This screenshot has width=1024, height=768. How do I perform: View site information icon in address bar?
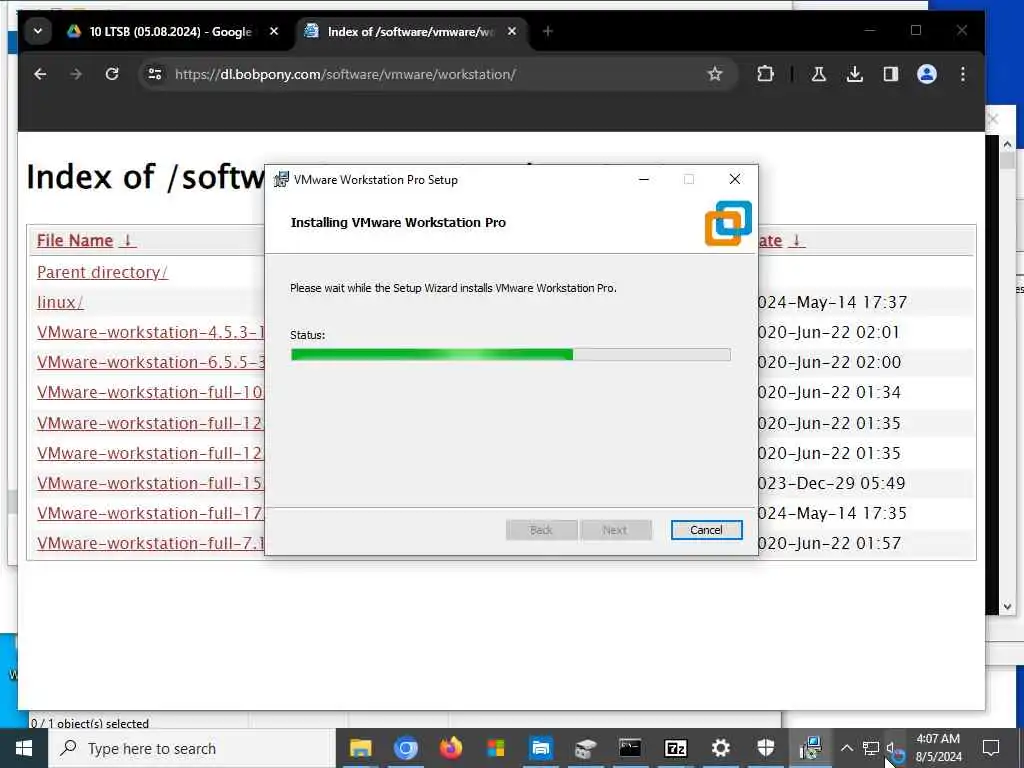point(155,74)
